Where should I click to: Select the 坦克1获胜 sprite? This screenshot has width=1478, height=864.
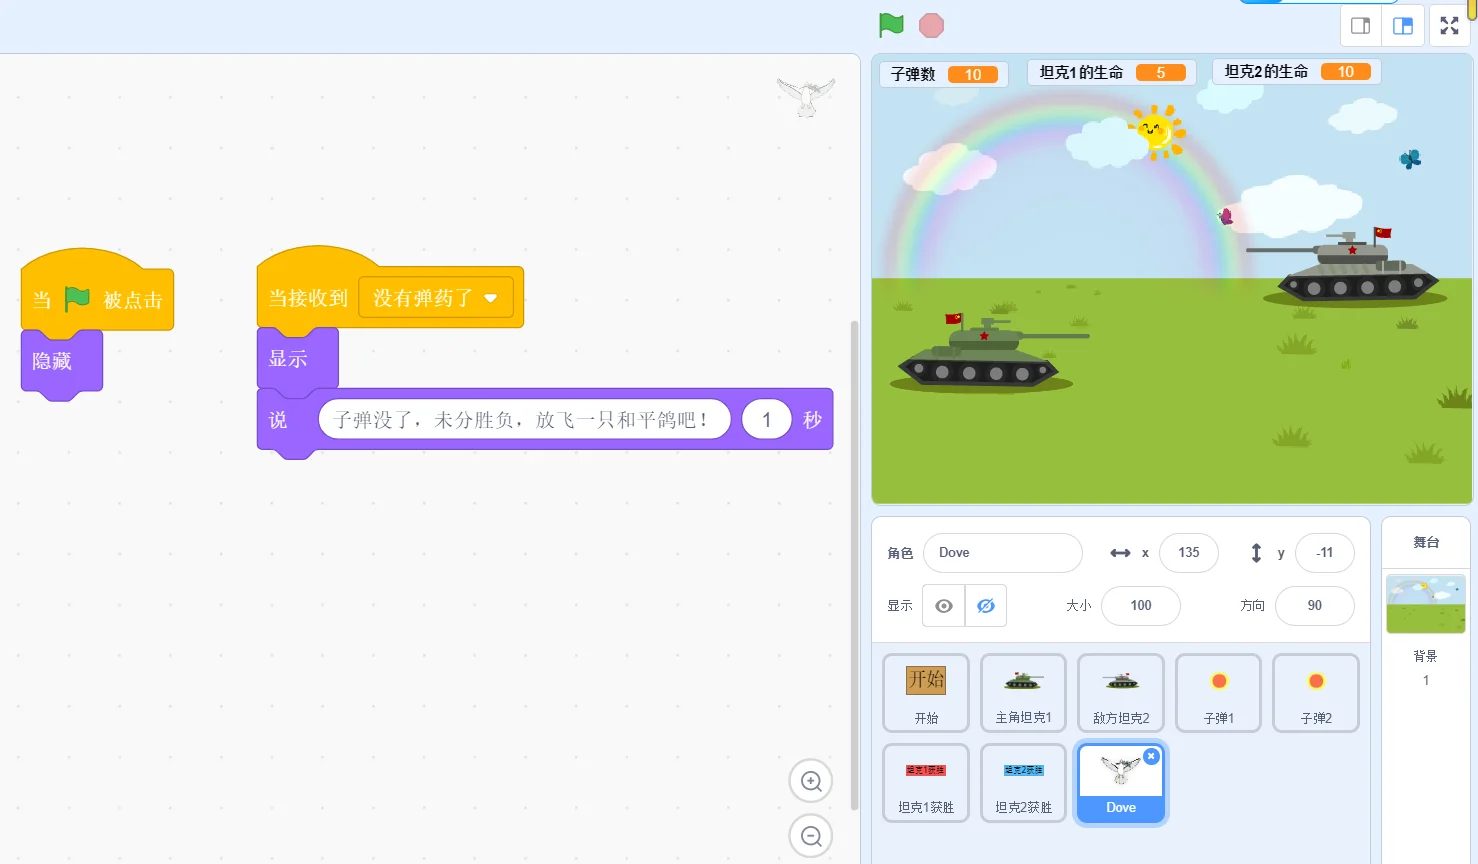(x=925, y=783)
